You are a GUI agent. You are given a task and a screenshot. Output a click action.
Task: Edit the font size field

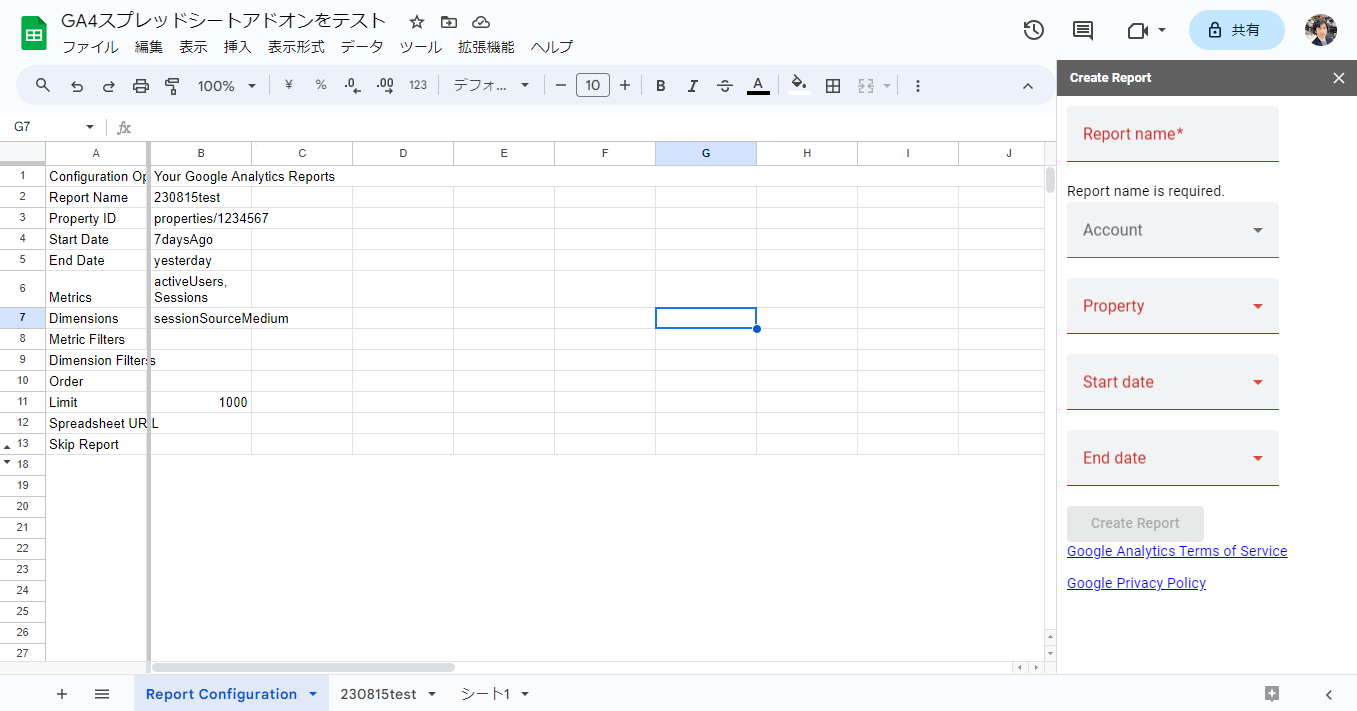(593, 86)
